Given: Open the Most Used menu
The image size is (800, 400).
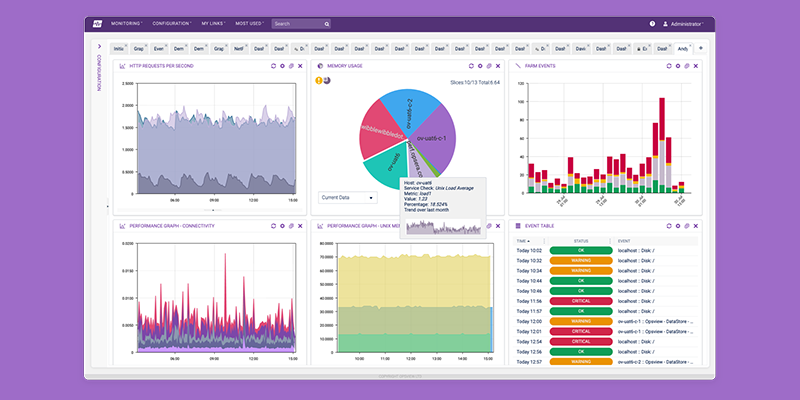Looking at the screenshot, I should [x=250, y=23].
